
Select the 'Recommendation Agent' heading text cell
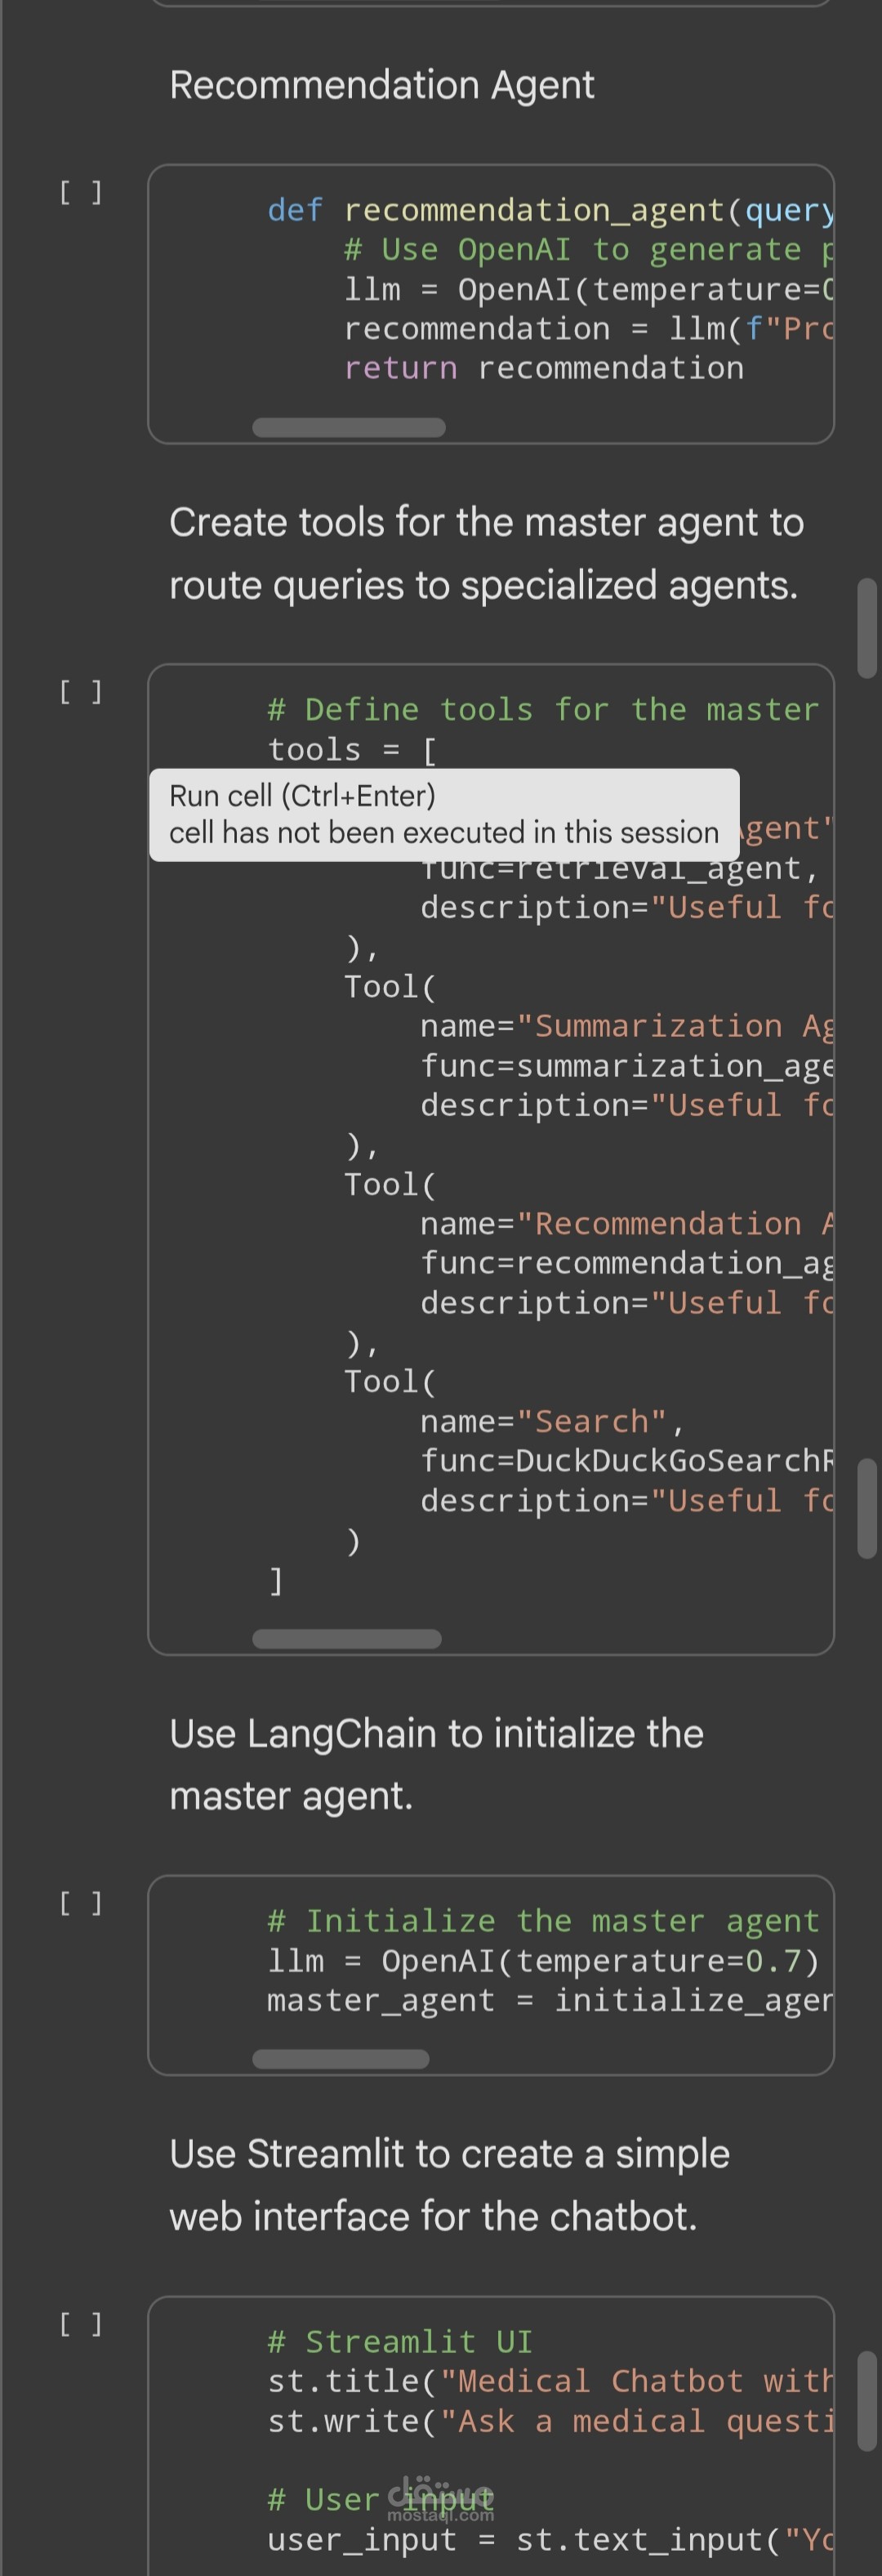pyautogui.click(x=382, y=86)
